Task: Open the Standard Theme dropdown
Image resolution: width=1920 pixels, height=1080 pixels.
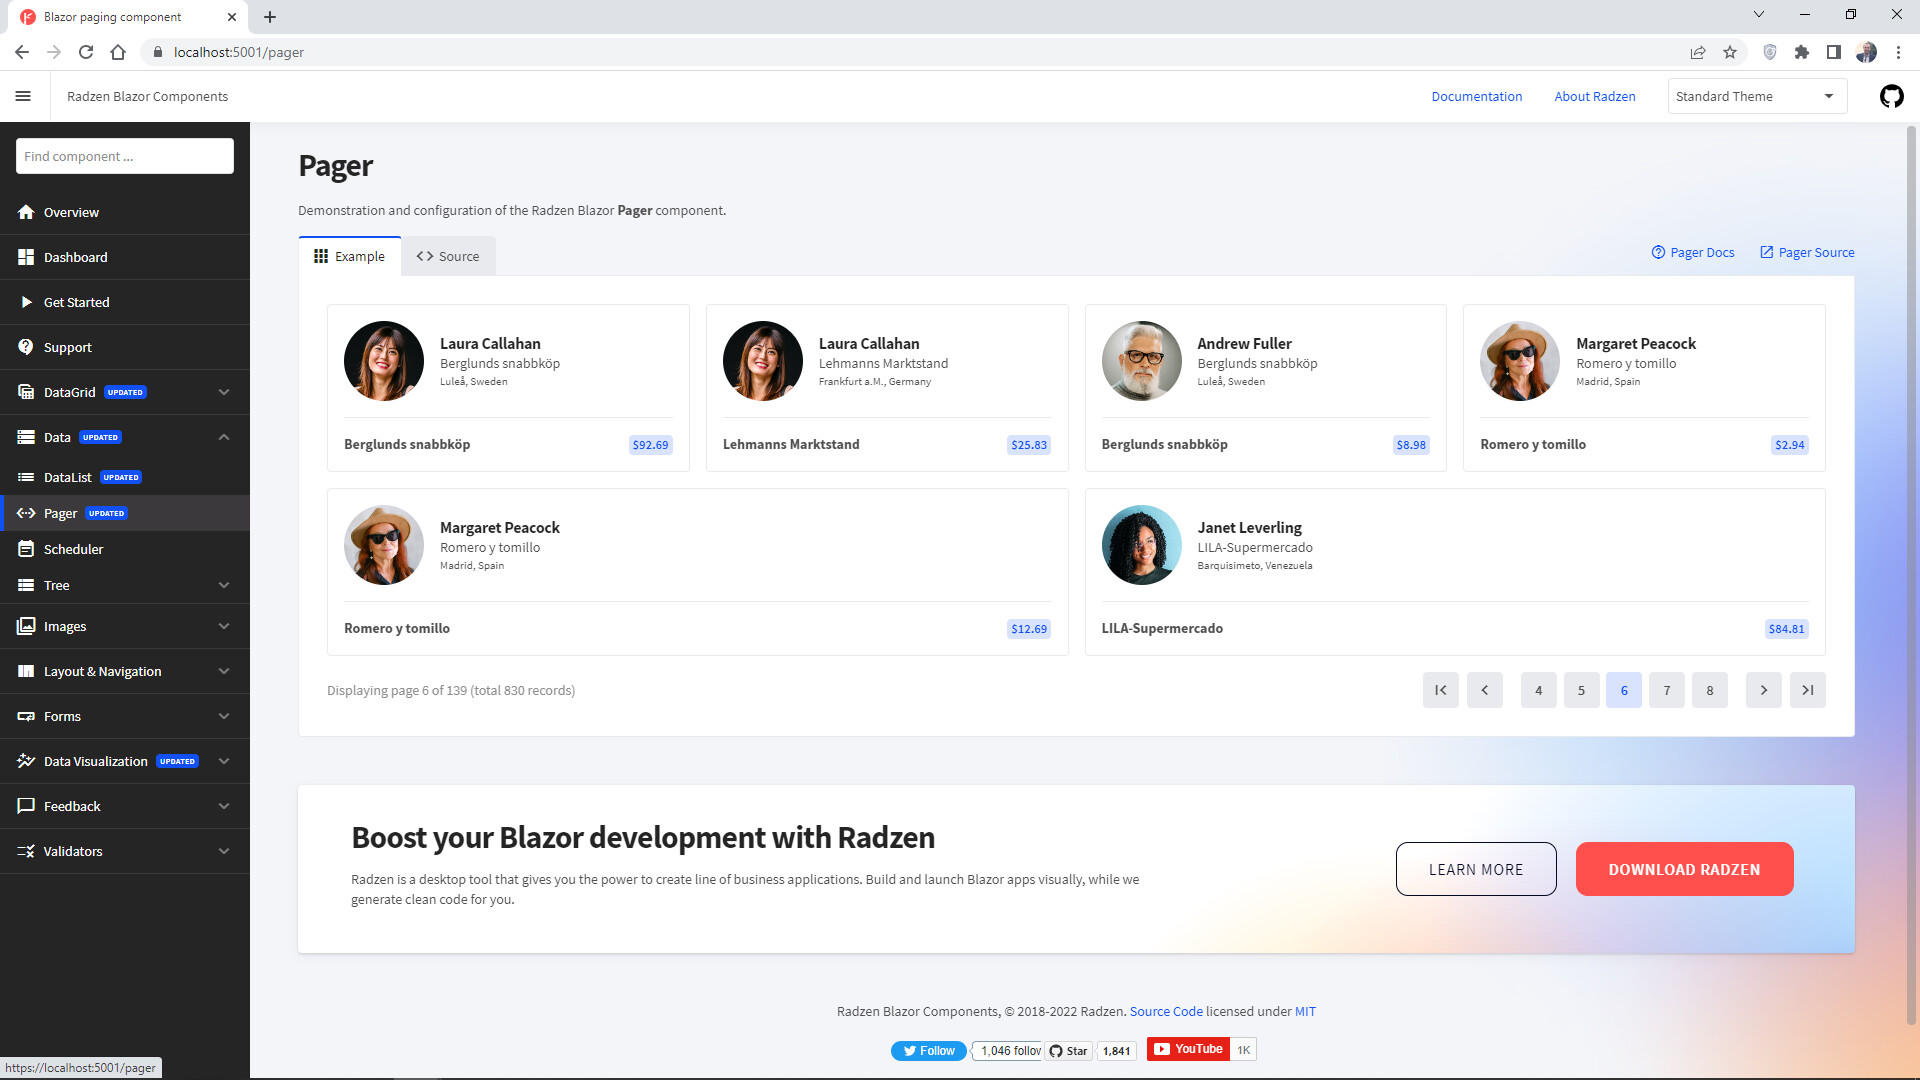Action: click(x=1757, y=96)
